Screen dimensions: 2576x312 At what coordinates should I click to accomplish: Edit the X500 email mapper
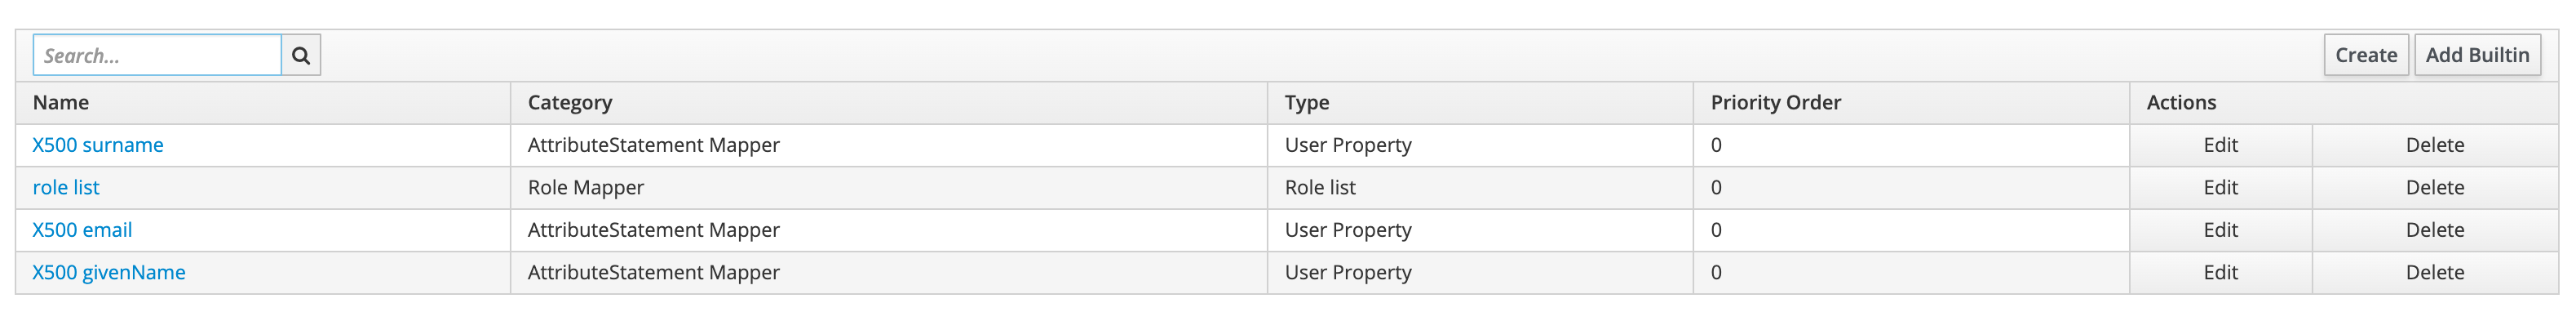pyautogui.click(x=2220, y=230)
